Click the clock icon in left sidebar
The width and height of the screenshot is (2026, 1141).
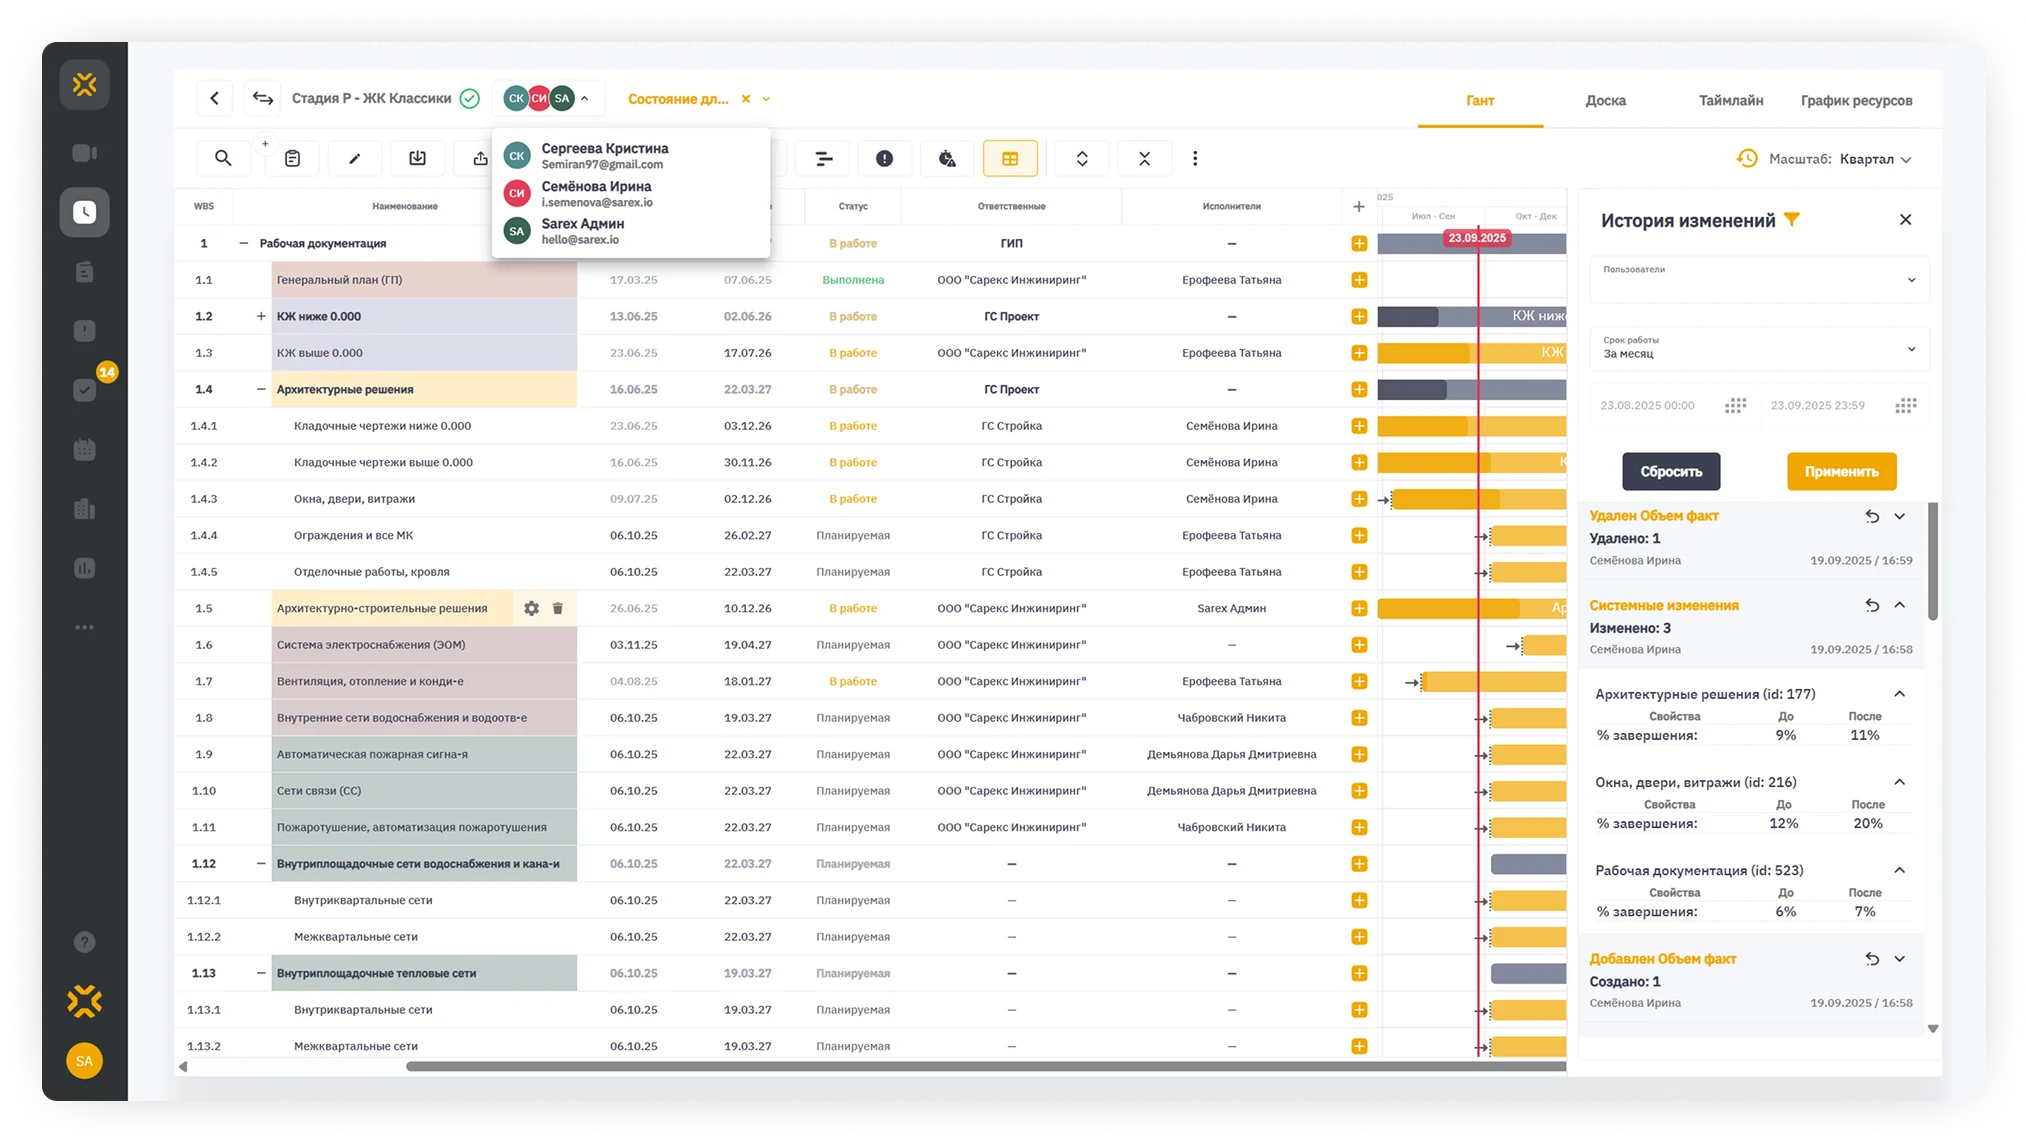(x=85, y=212)
